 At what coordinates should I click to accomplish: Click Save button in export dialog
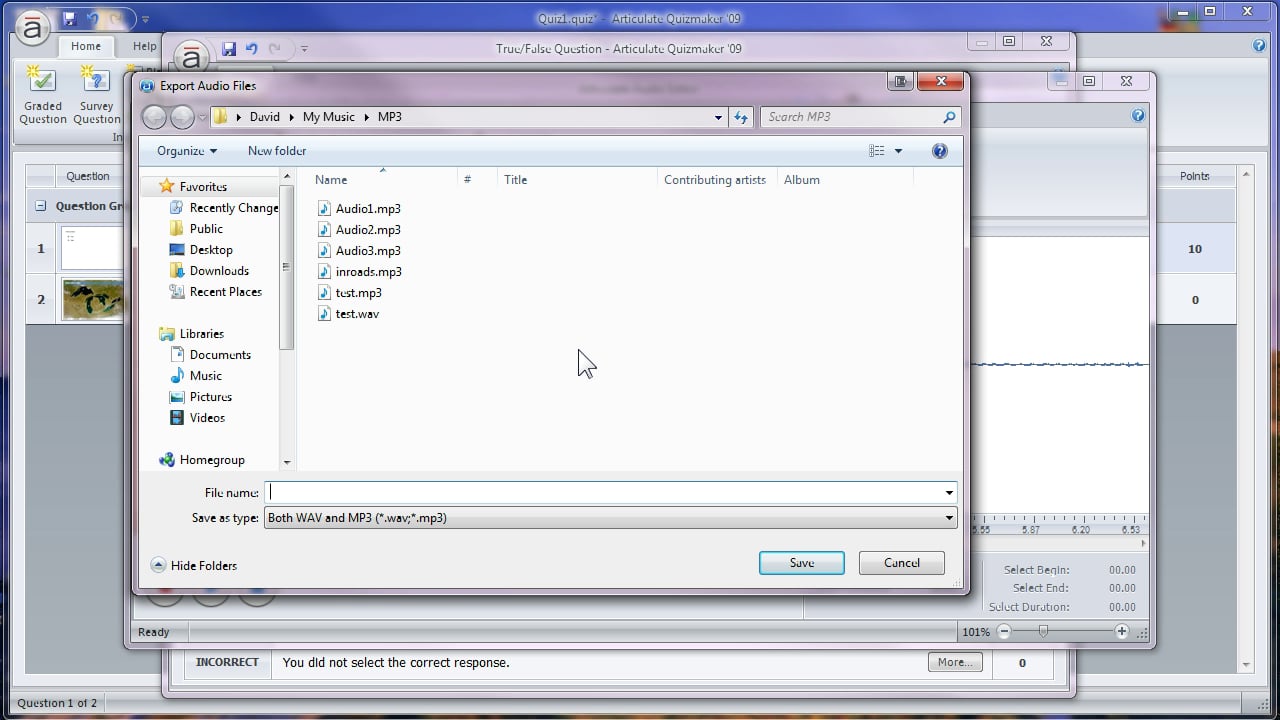(802, 563)
